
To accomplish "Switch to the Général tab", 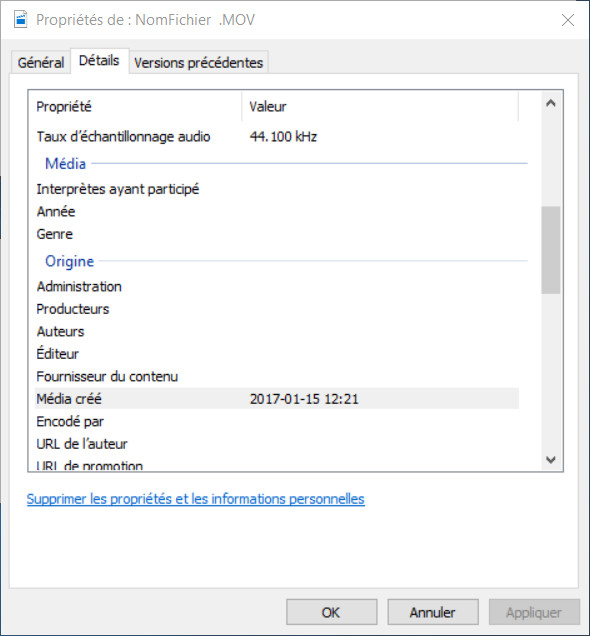I will click(41, 62).
